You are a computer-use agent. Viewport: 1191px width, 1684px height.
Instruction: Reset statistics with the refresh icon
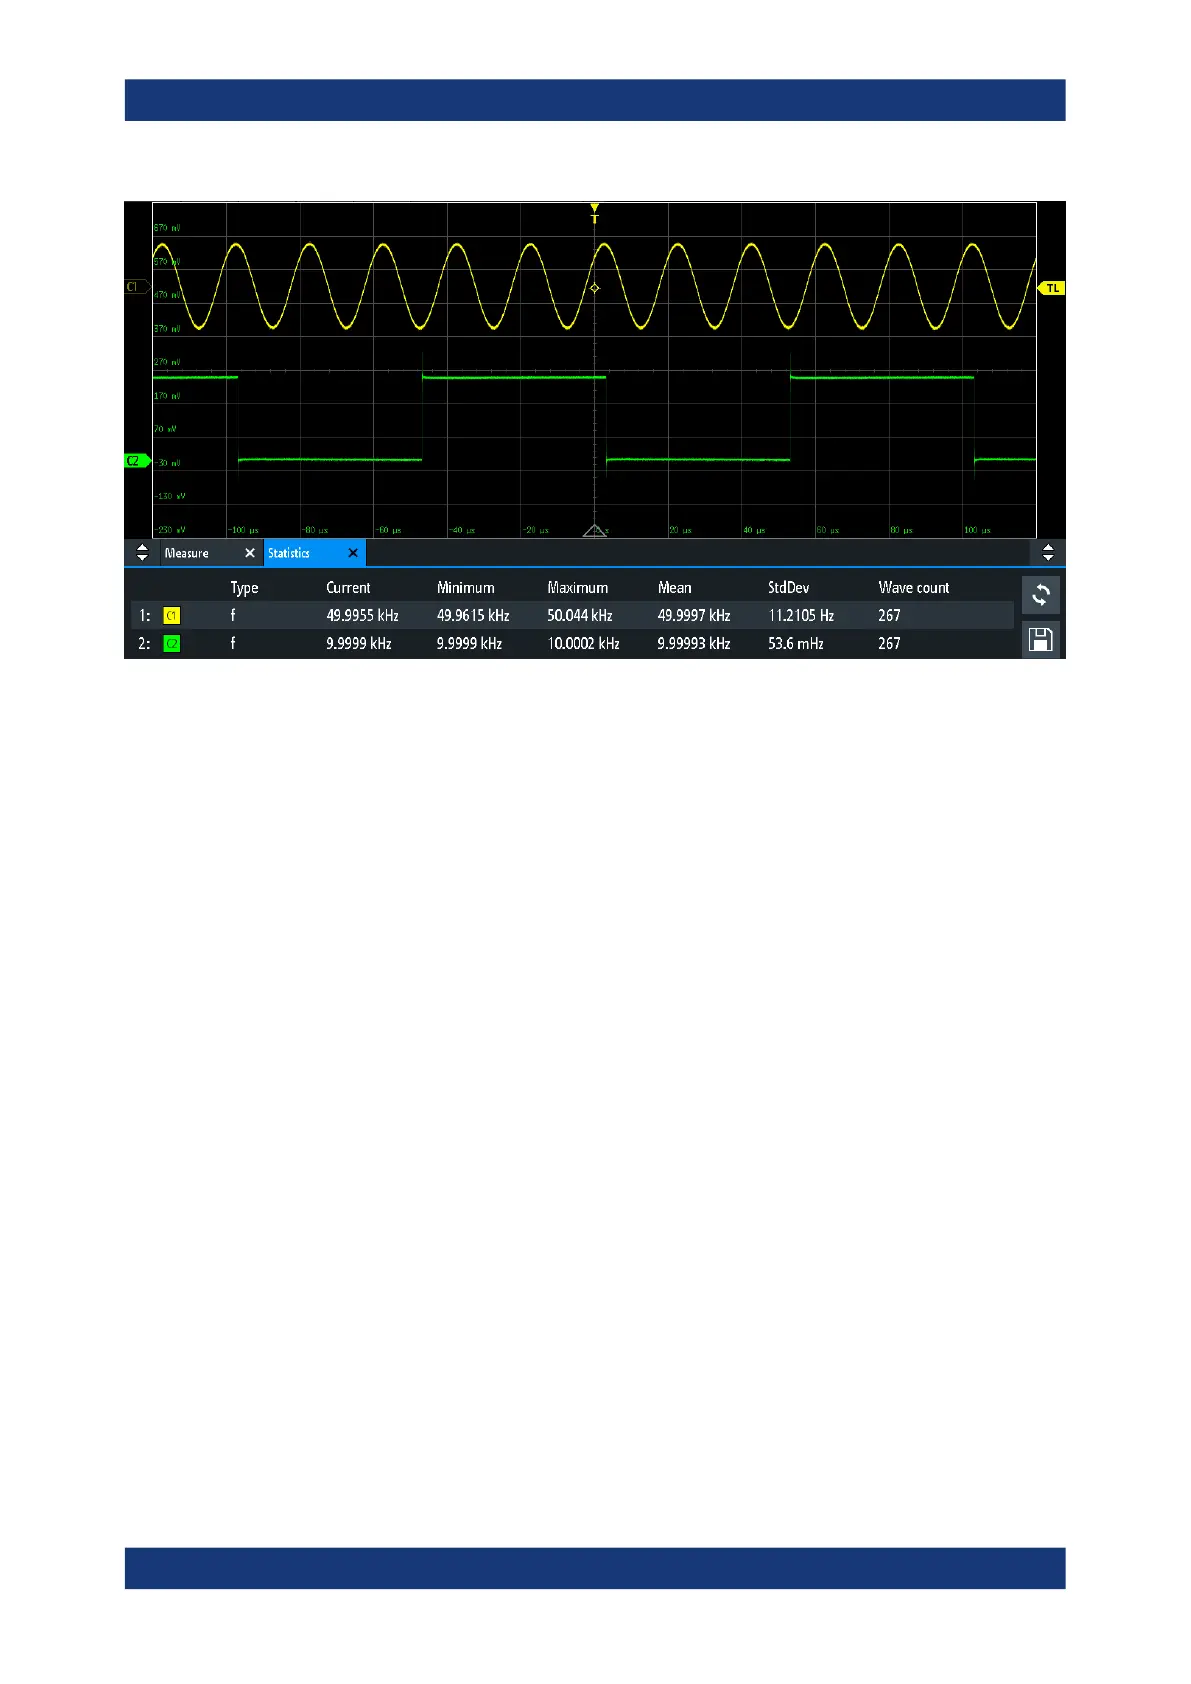[1040, 595]
